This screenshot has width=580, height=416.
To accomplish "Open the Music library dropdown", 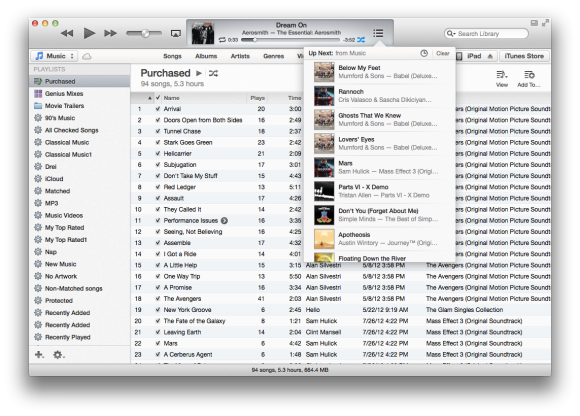I will tap(54, 56).
